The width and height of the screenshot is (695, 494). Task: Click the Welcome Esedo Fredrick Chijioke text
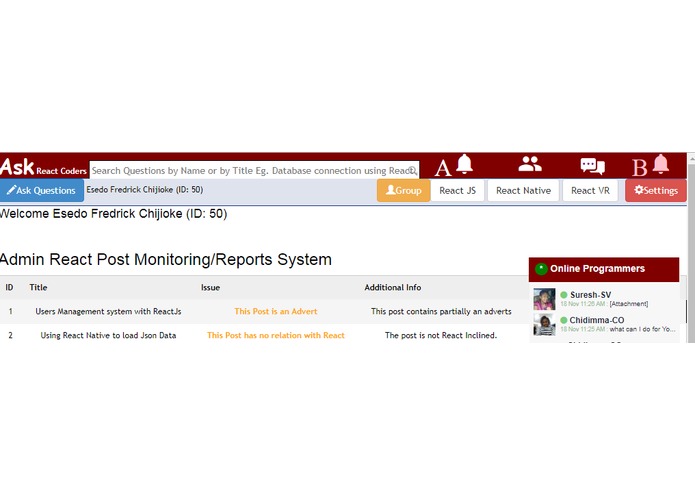[113, 214]
